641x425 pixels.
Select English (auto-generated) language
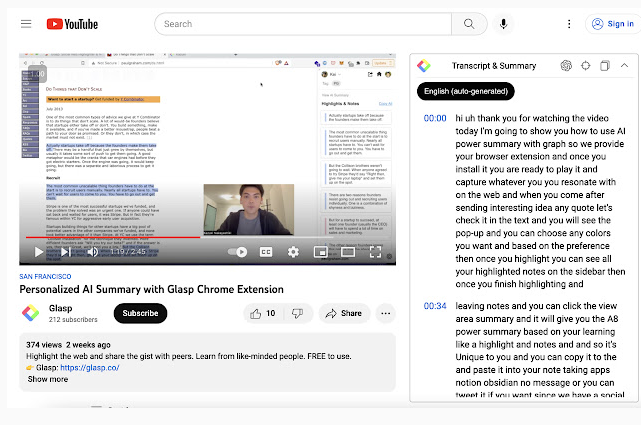[x=466, y=91]
